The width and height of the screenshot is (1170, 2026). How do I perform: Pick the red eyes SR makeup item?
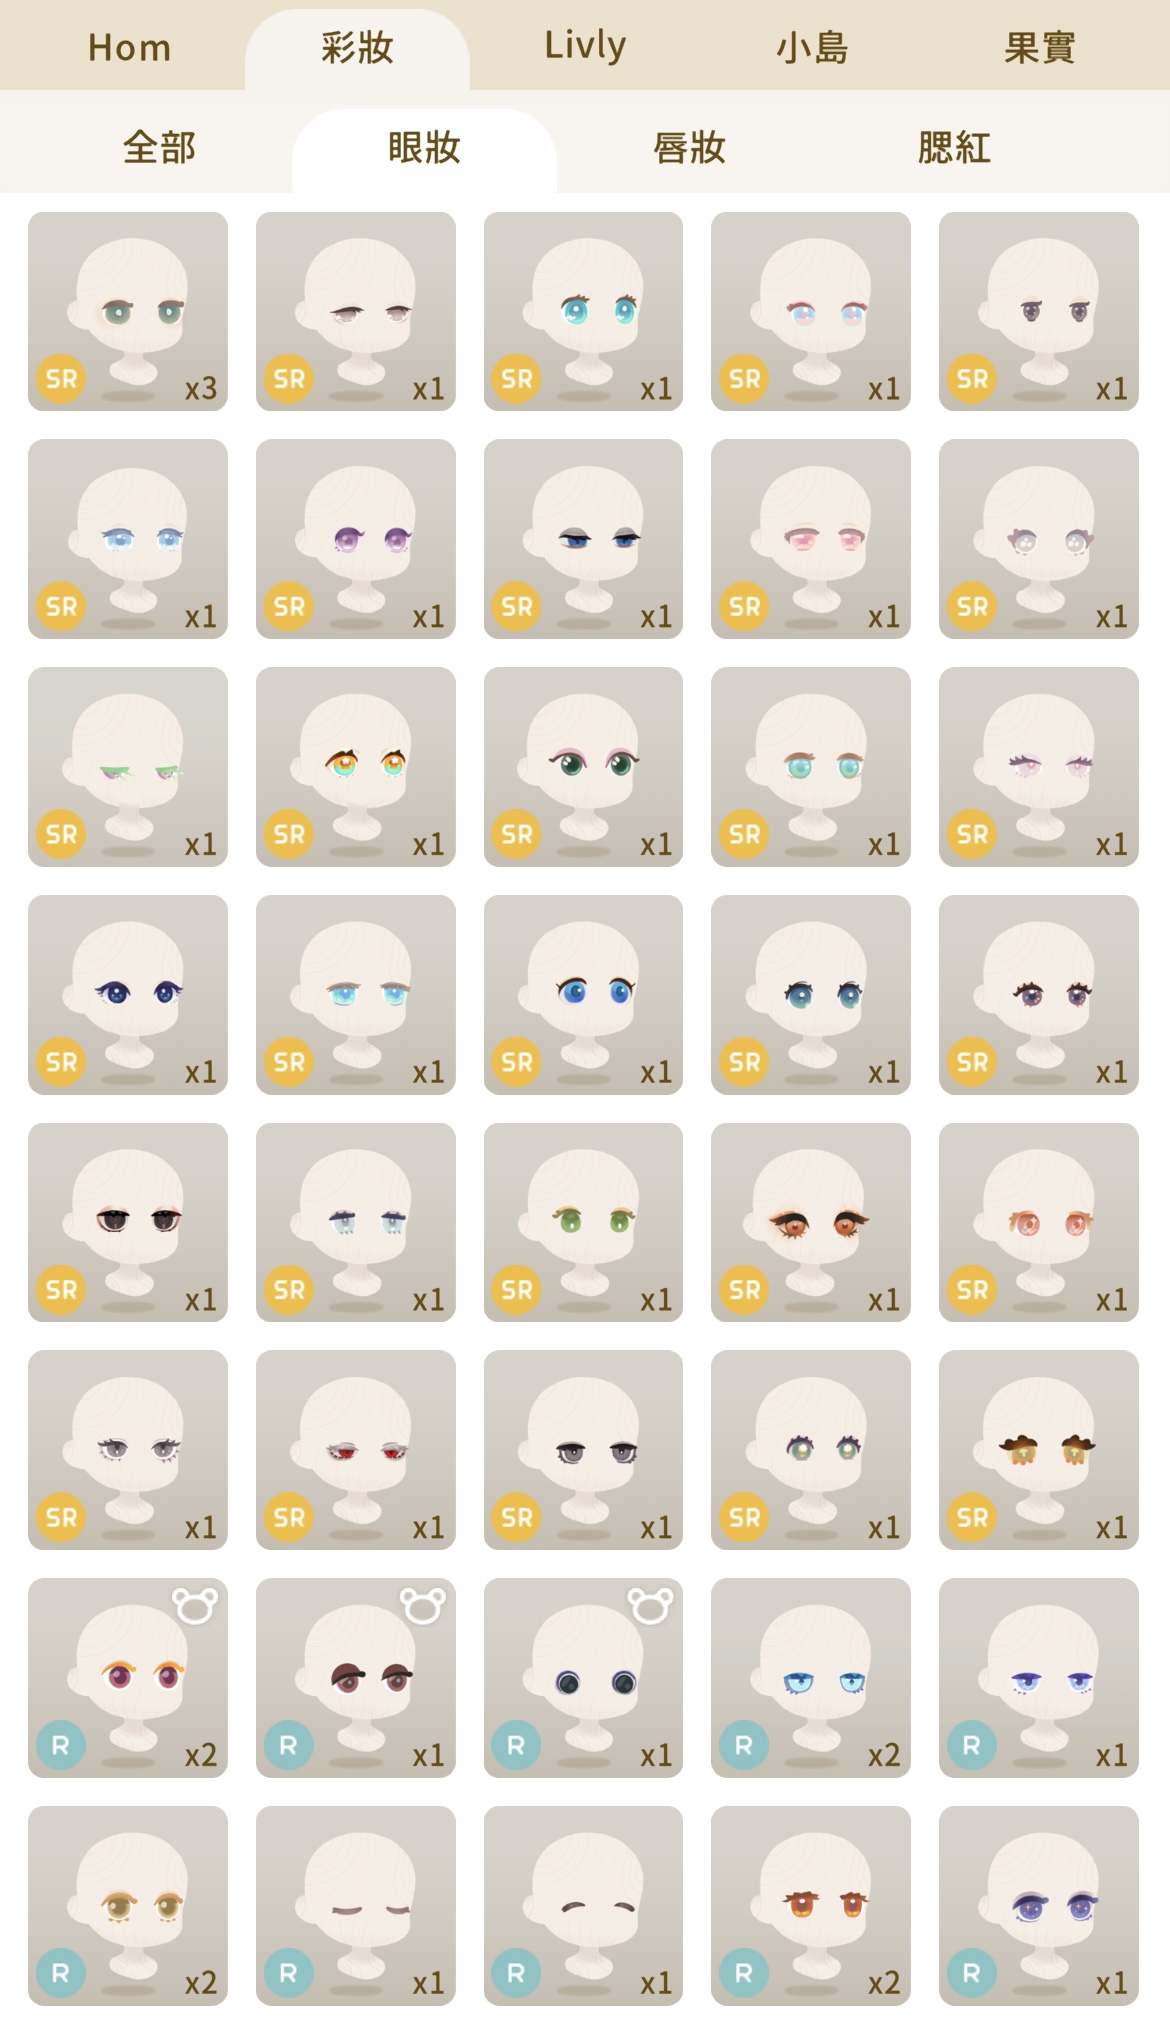pyautogui.click(x=356, y=1450)
